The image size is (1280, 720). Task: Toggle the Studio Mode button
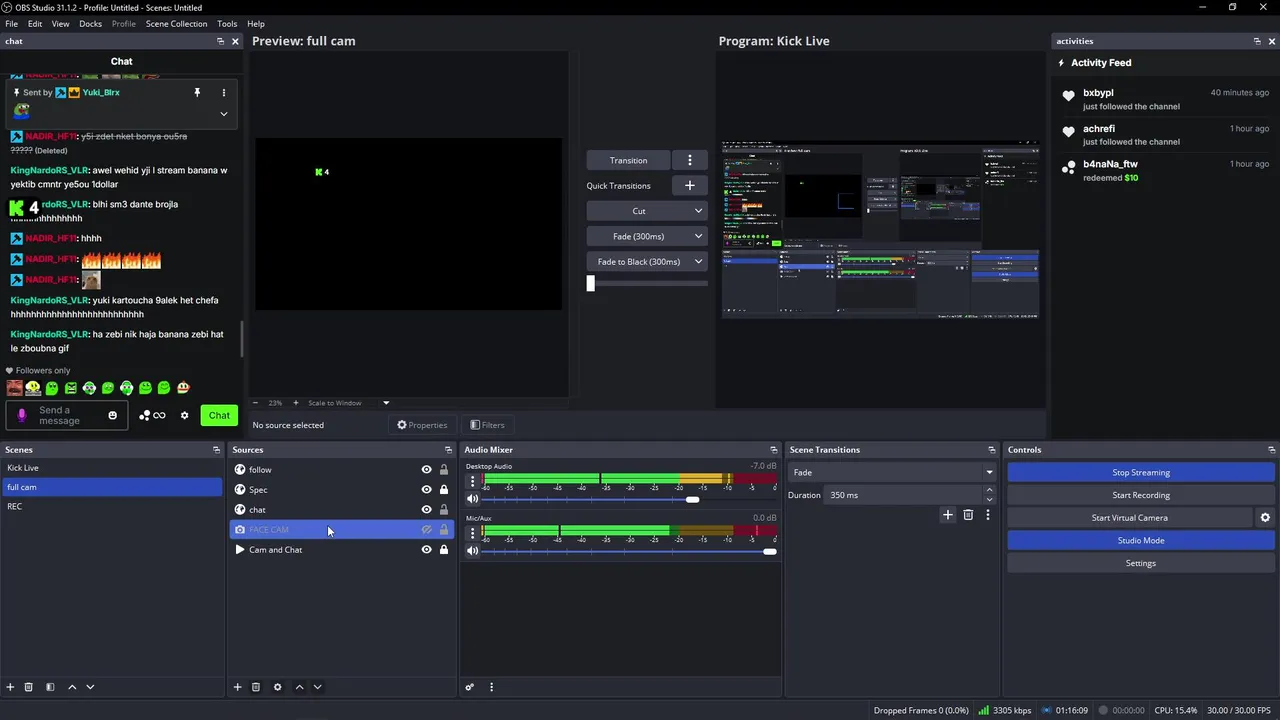pyautogui.click(x=1141, y=540)
